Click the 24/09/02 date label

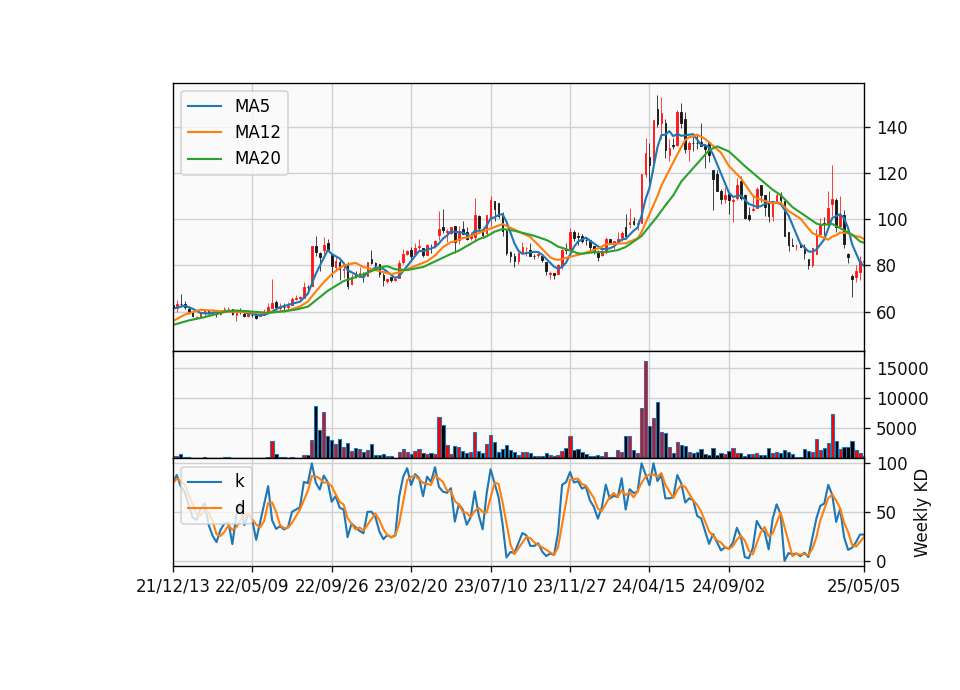click(x=729, y=586)
